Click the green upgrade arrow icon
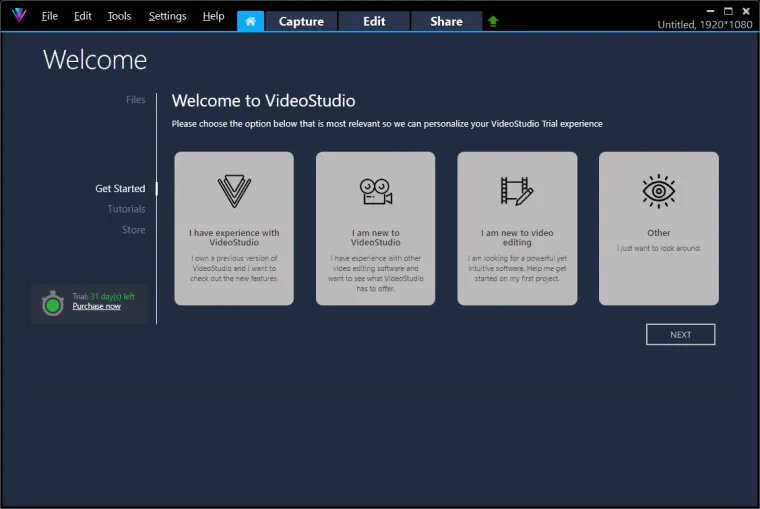 [493, 21]
